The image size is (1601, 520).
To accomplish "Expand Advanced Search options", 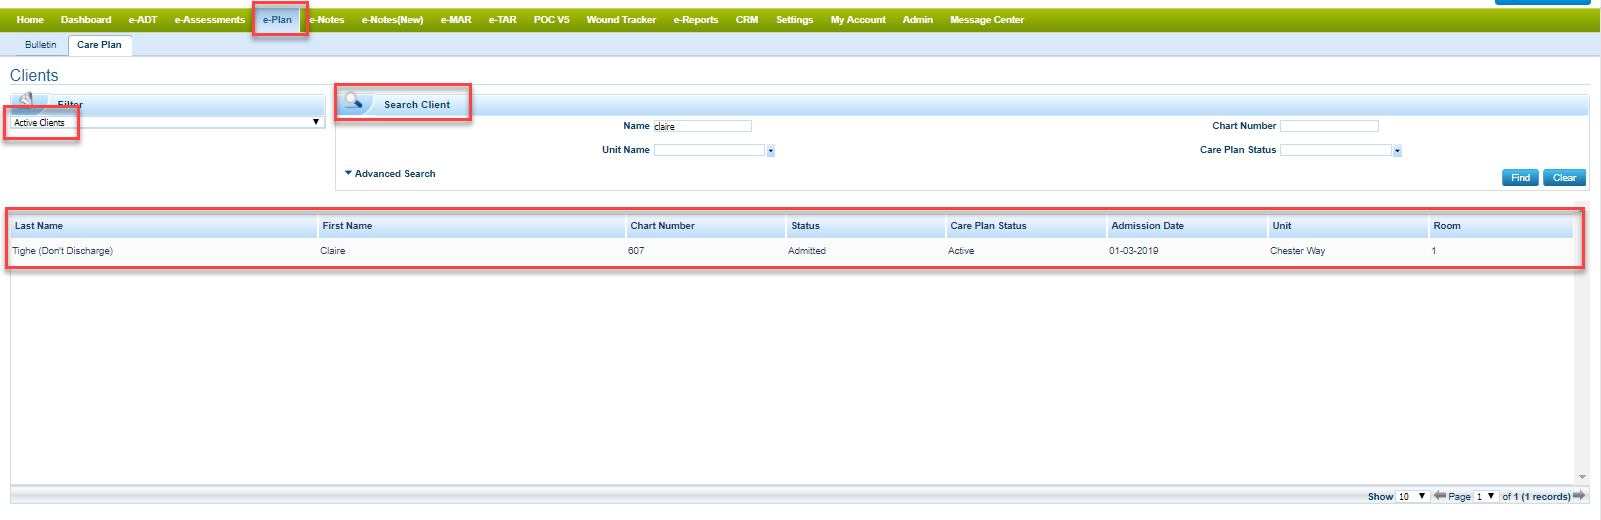I will [x=390, y=174].
